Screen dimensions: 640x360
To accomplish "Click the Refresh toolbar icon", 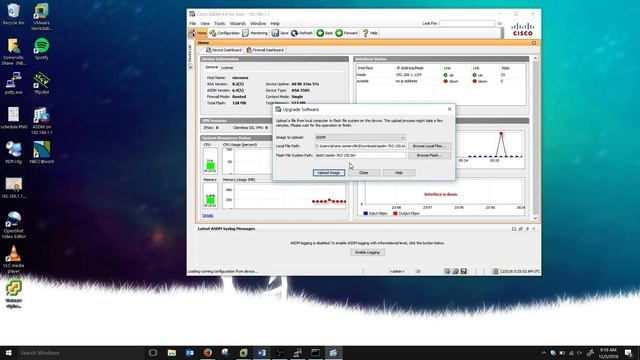I will [294, 33].
